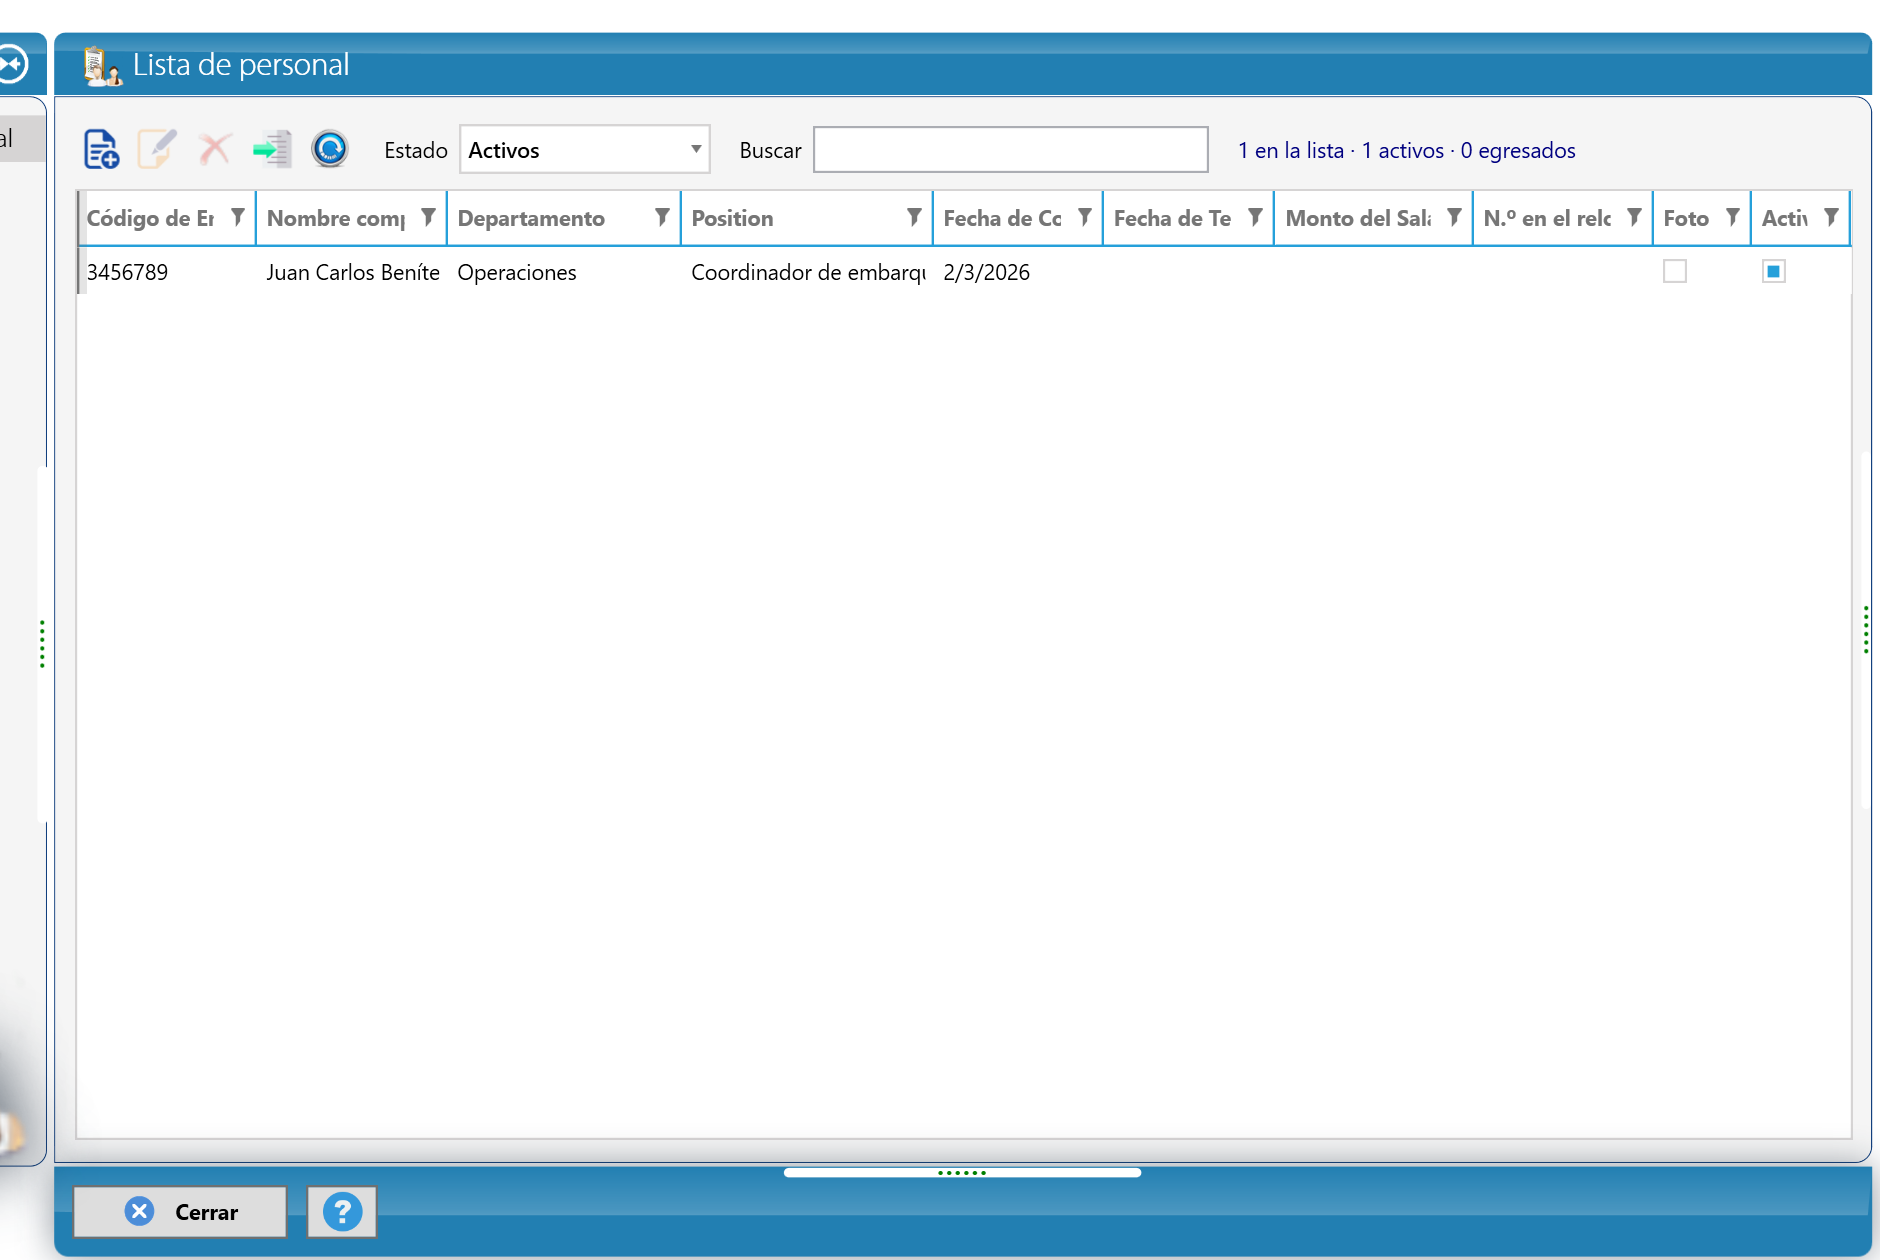Refresh the staff list
Image resolution: width=1880 pixels, height=1260 pixels.
[x=329, y=150]
